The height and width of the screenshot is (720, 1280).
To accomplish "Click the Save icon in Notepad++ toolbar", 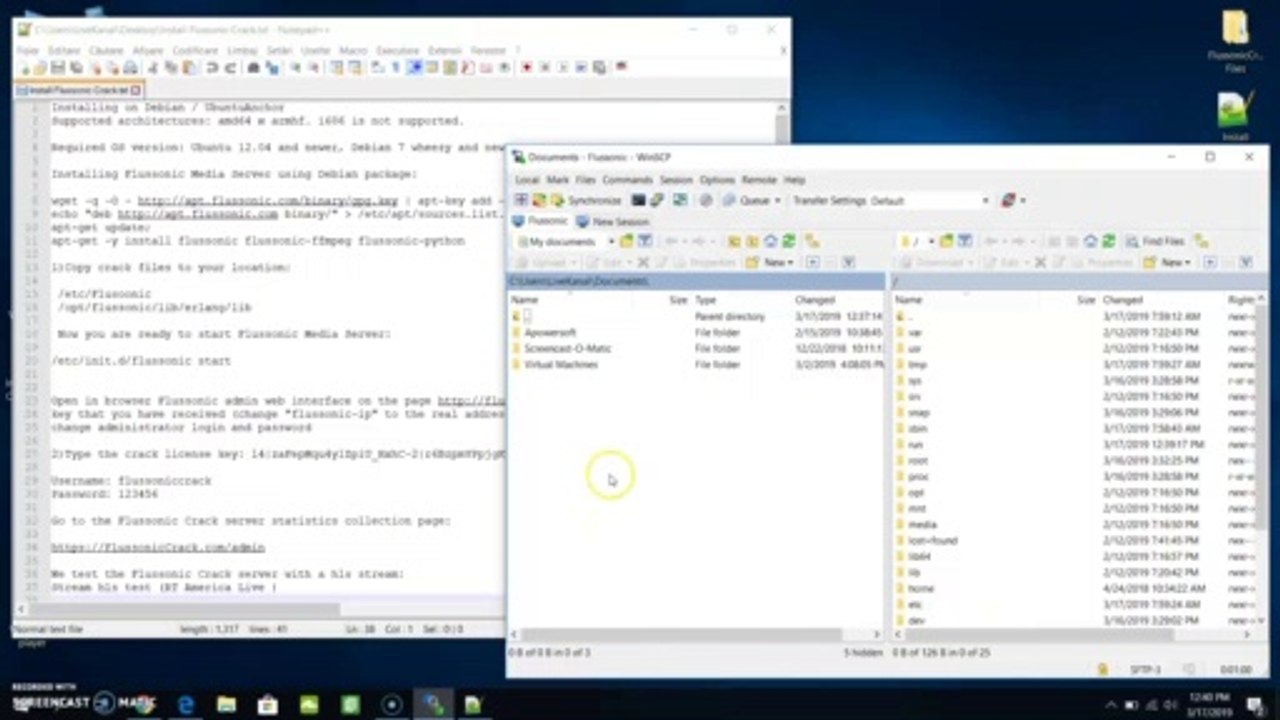I will (x=58, y=68).
